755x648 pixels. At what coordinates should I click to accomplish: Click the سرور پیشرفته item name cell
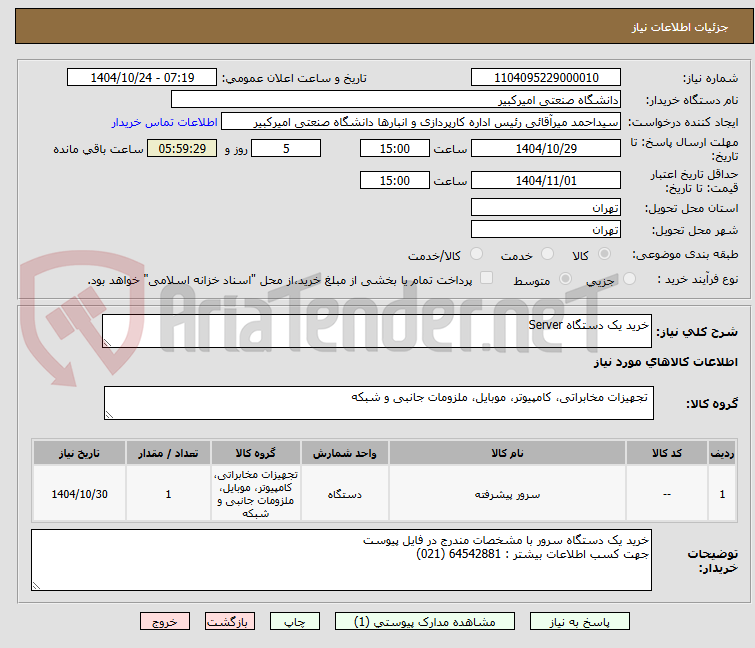click(507, 494)
